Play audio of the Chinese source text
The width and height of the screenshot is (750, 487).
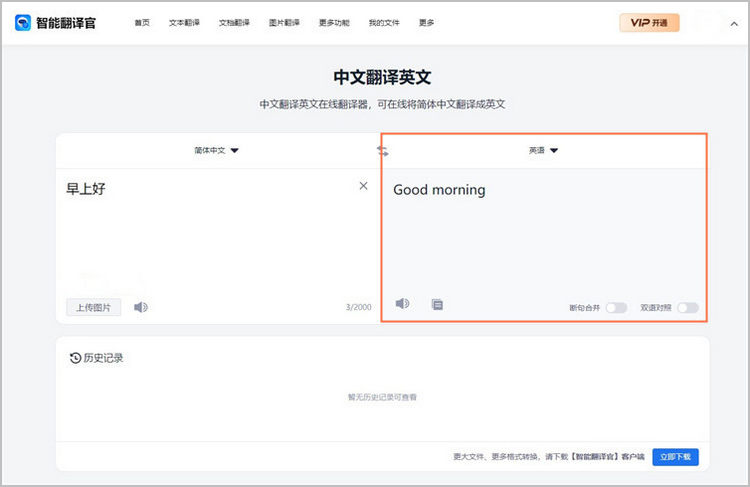141,307
